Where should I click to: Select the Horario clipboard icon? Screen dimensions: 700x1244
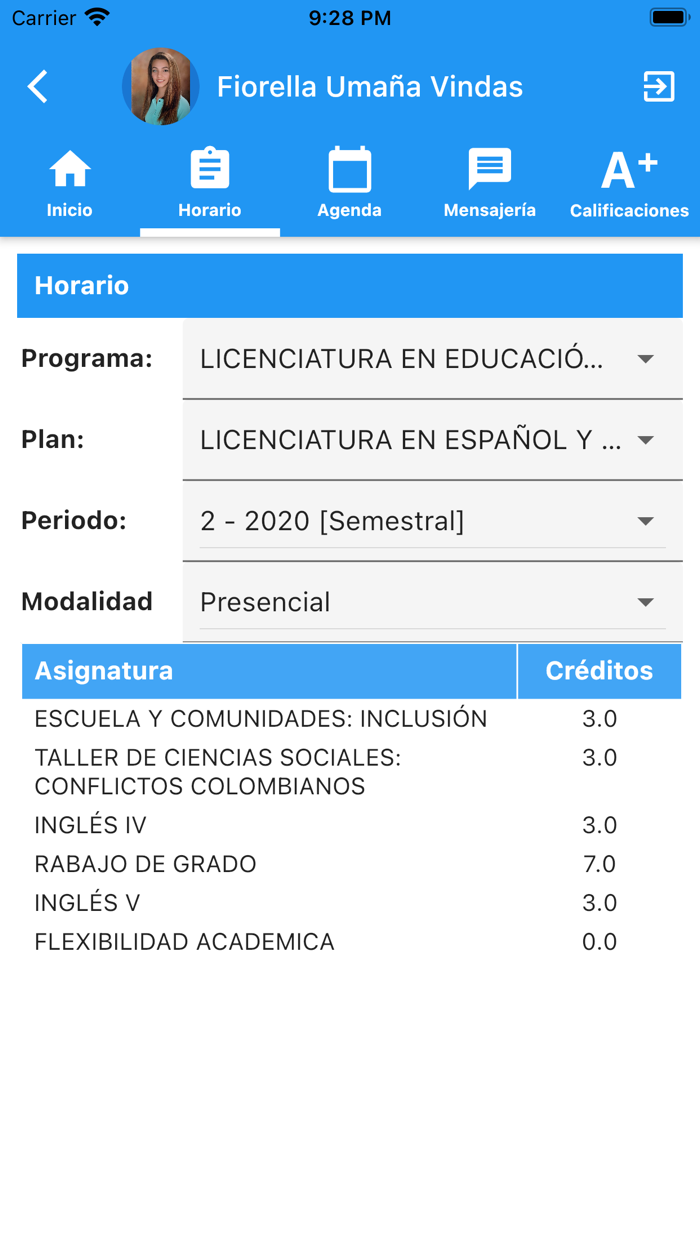(210, 170)
